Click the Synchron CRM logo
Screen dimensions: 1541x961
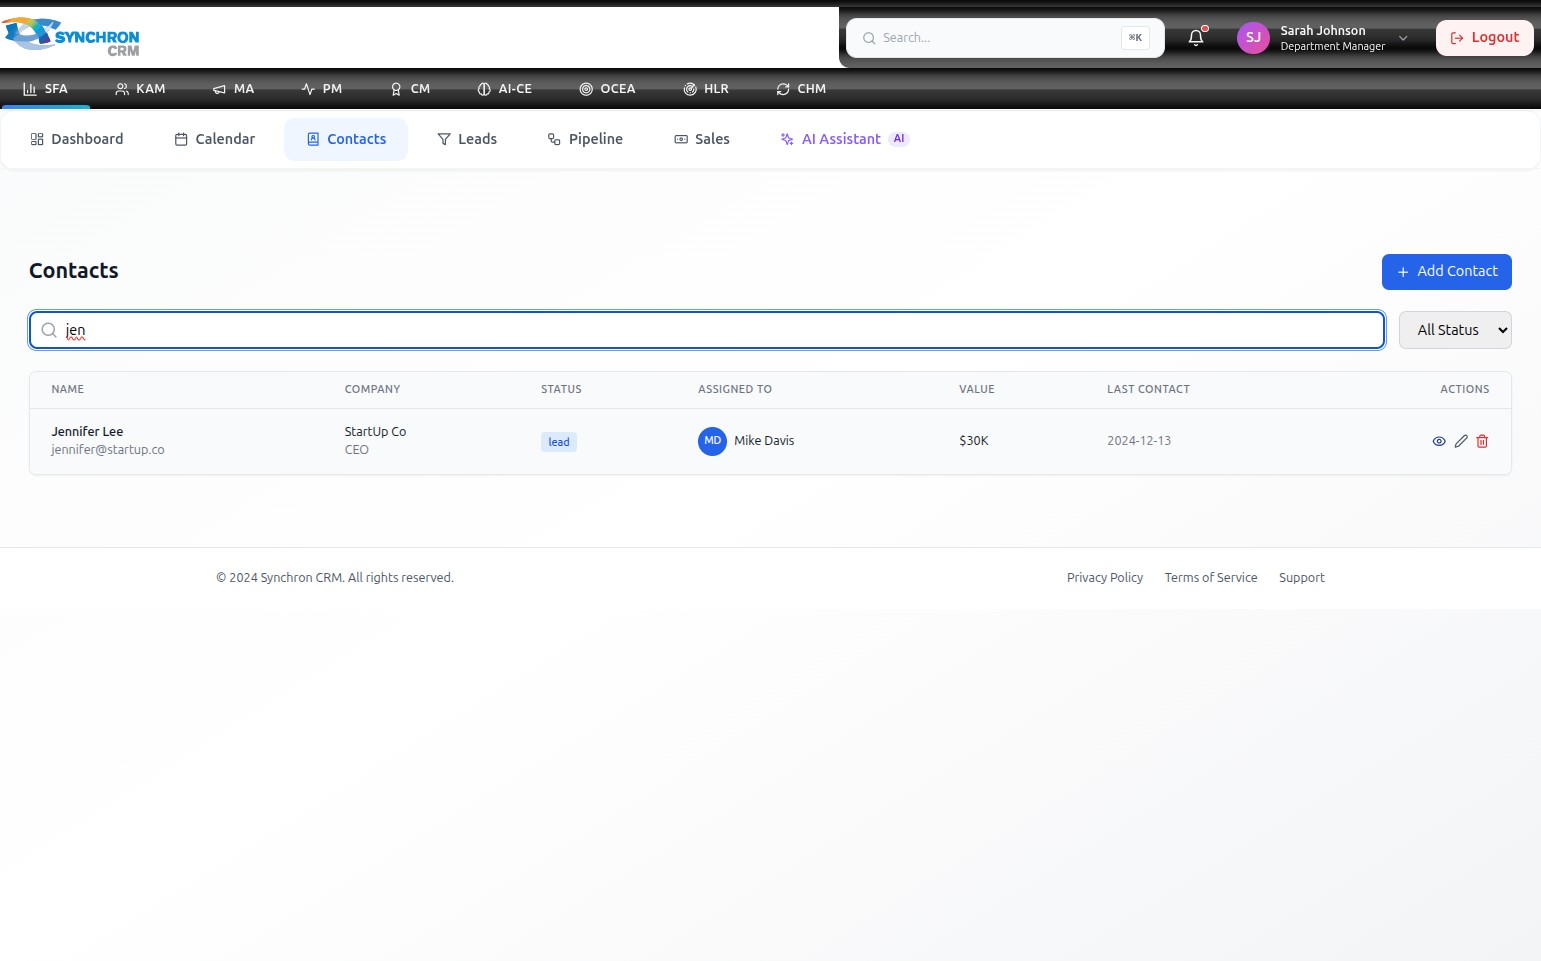point(71,37)
